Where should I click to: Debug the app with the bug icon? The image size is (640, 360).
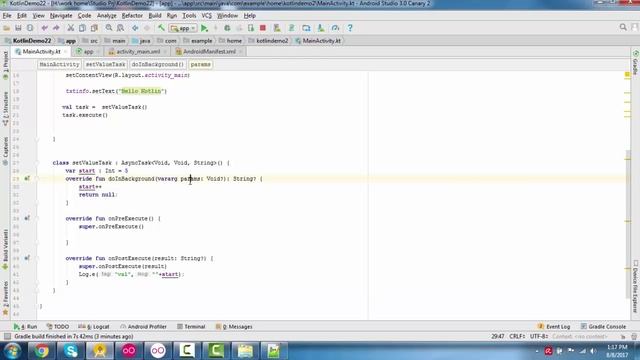click(227, 28)
